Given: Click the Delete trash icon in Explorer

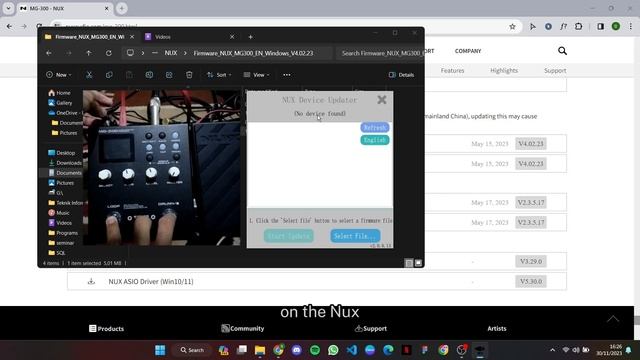Looking at the screenshot, I should 189,75.
